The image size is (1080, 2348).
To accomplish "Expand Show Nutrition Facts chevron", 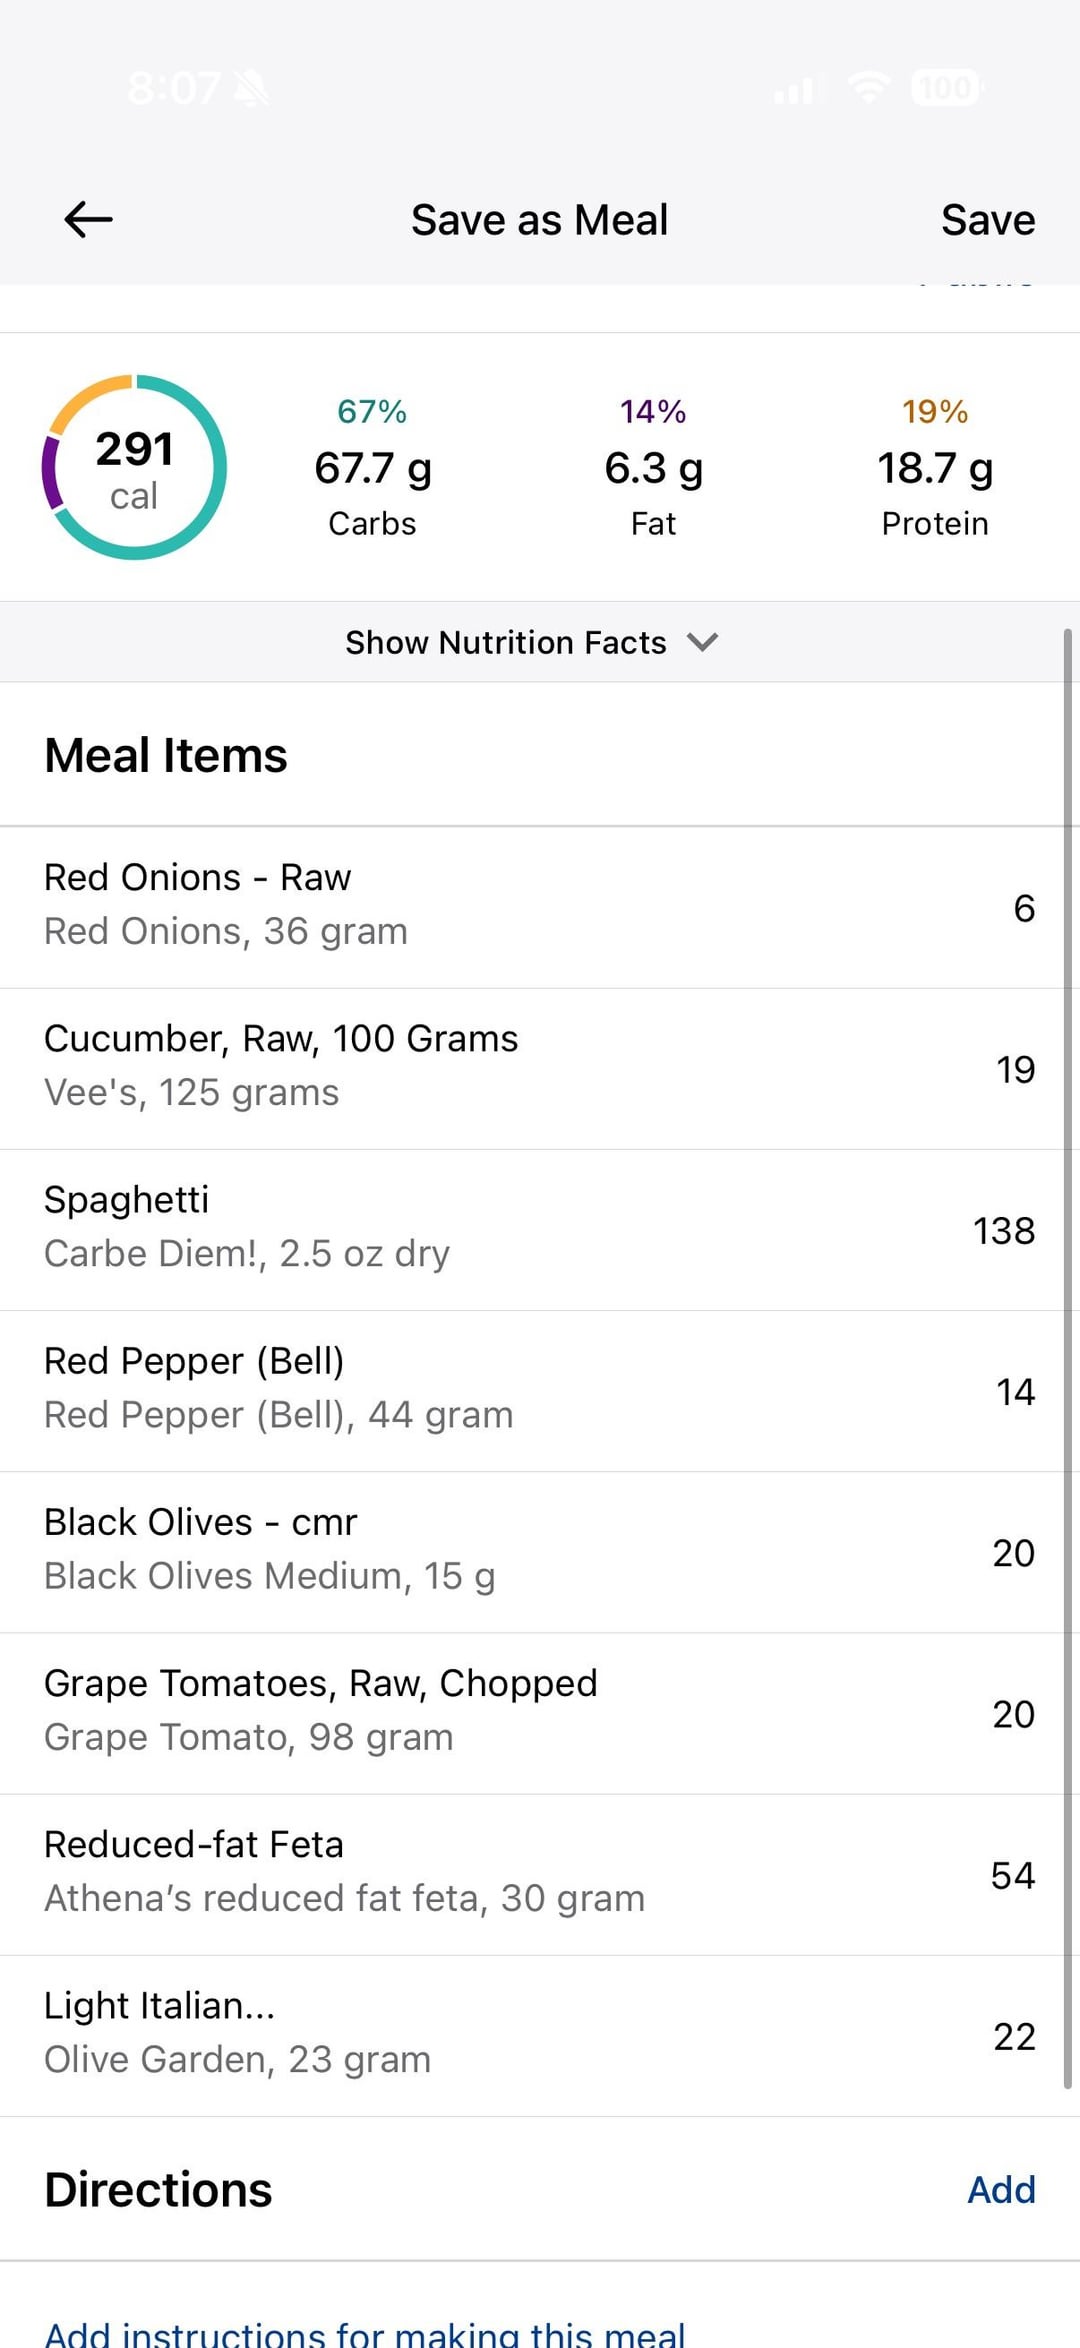I will coord(702,642).
